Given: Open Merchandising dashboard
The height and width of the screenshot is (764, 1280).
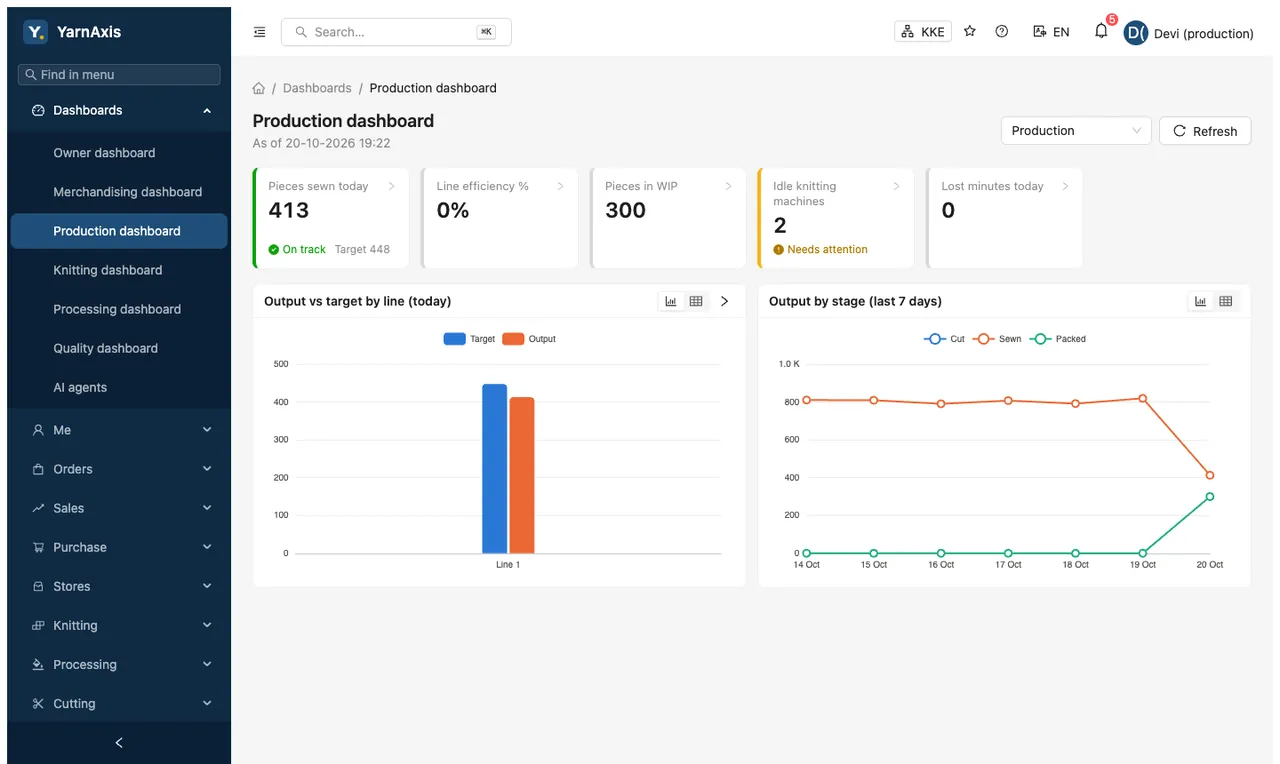Looking at the screenshot, I should (119, 192).
